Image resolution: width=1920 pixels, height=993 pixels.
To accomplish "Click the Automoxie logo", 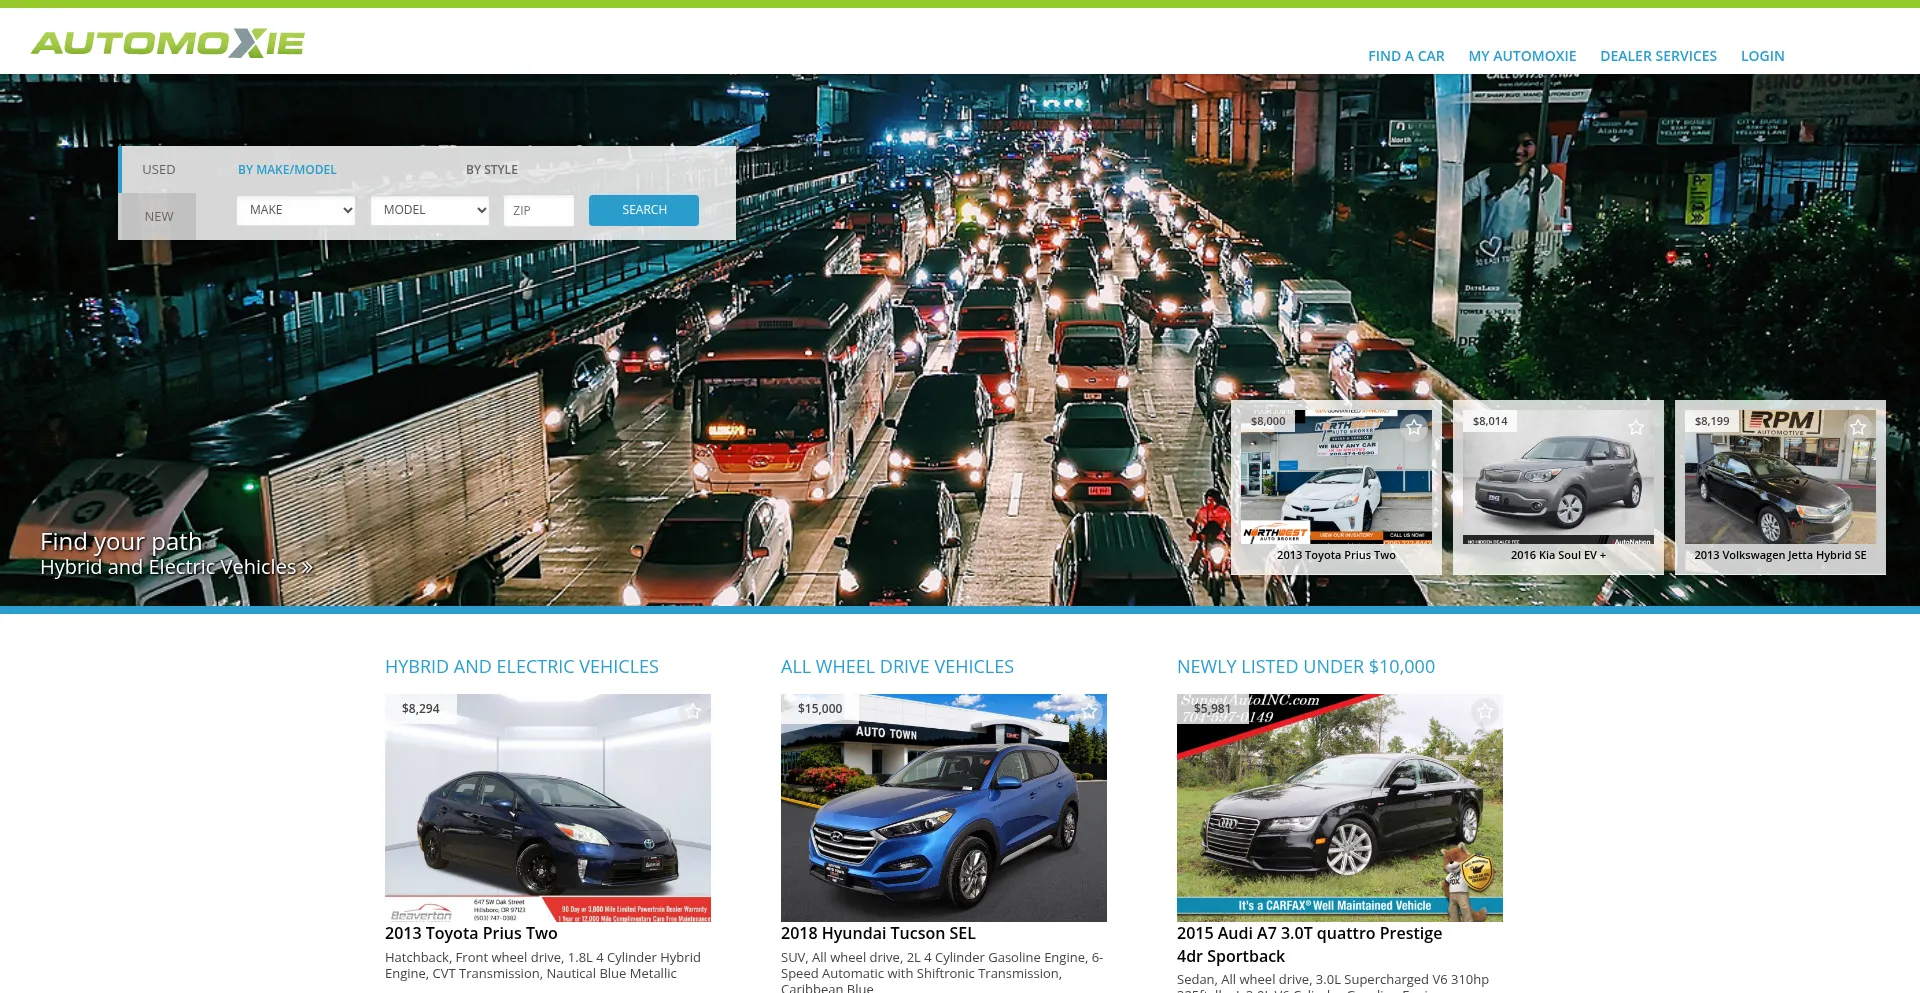I will [x=168, y=43].
